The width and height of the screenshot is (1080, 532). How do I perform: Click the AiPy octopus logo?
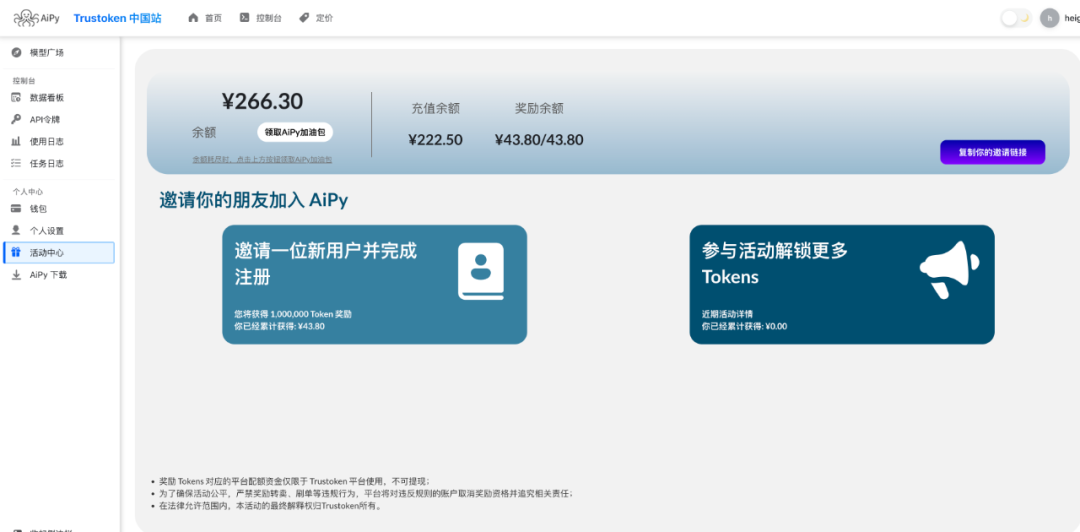[37, 18]
